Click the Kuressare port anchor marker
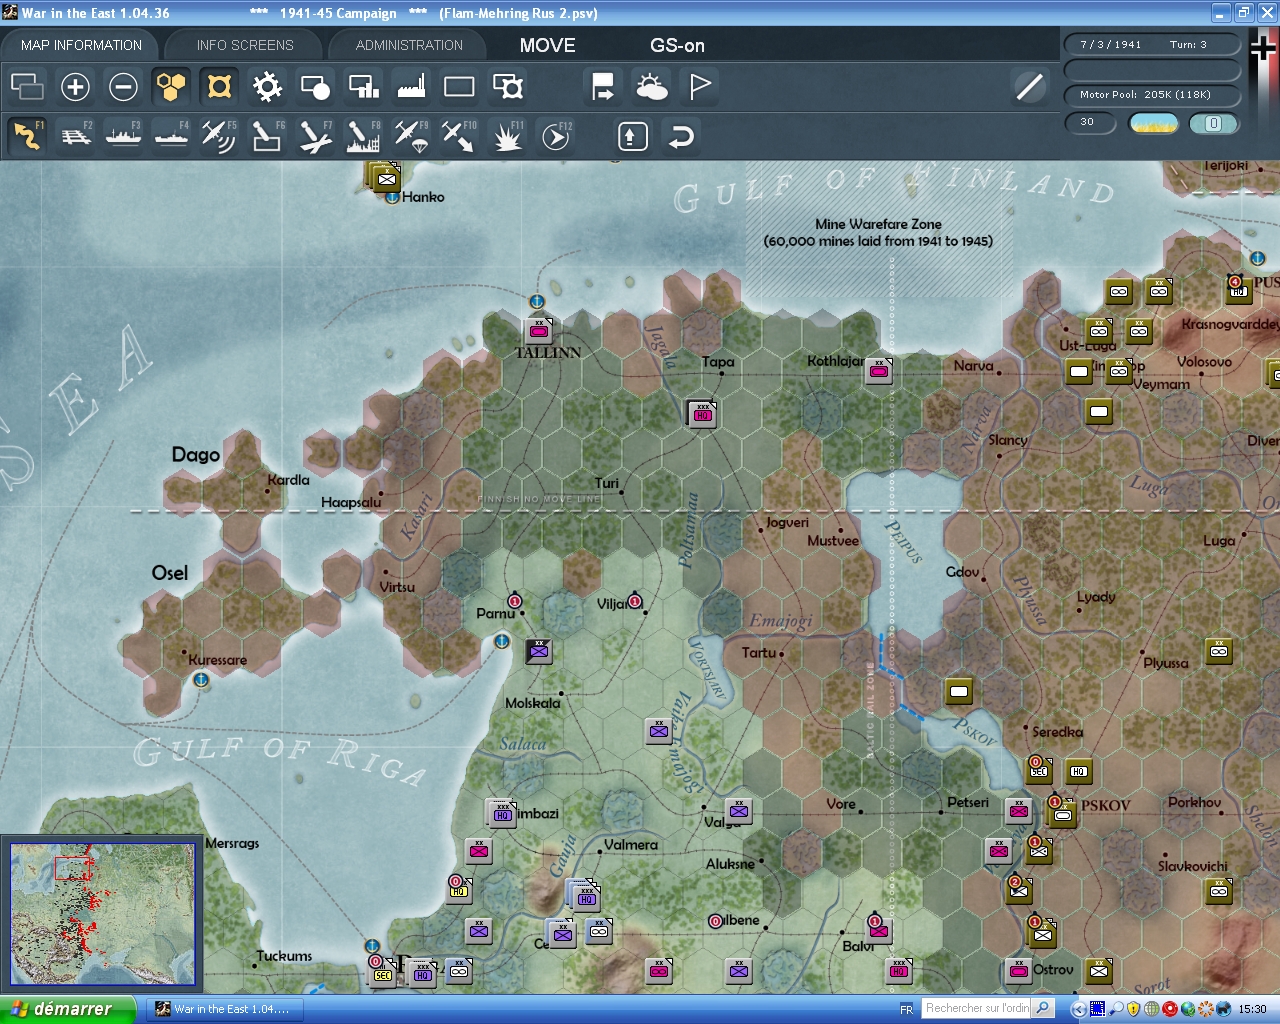 pyautogui.click(x=201, y=680)
